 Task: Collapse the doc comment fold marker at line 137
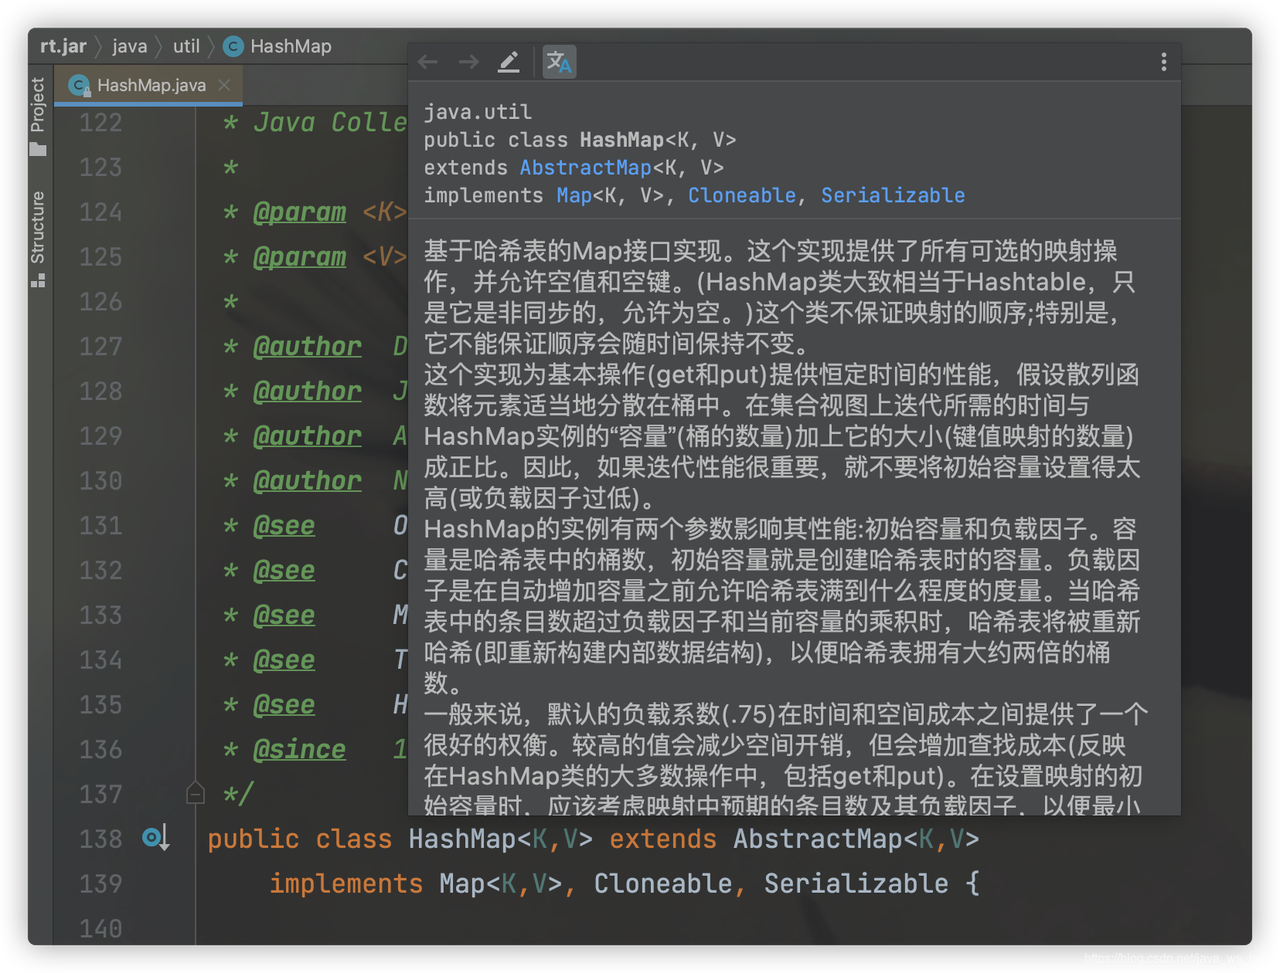coord(196,794)
